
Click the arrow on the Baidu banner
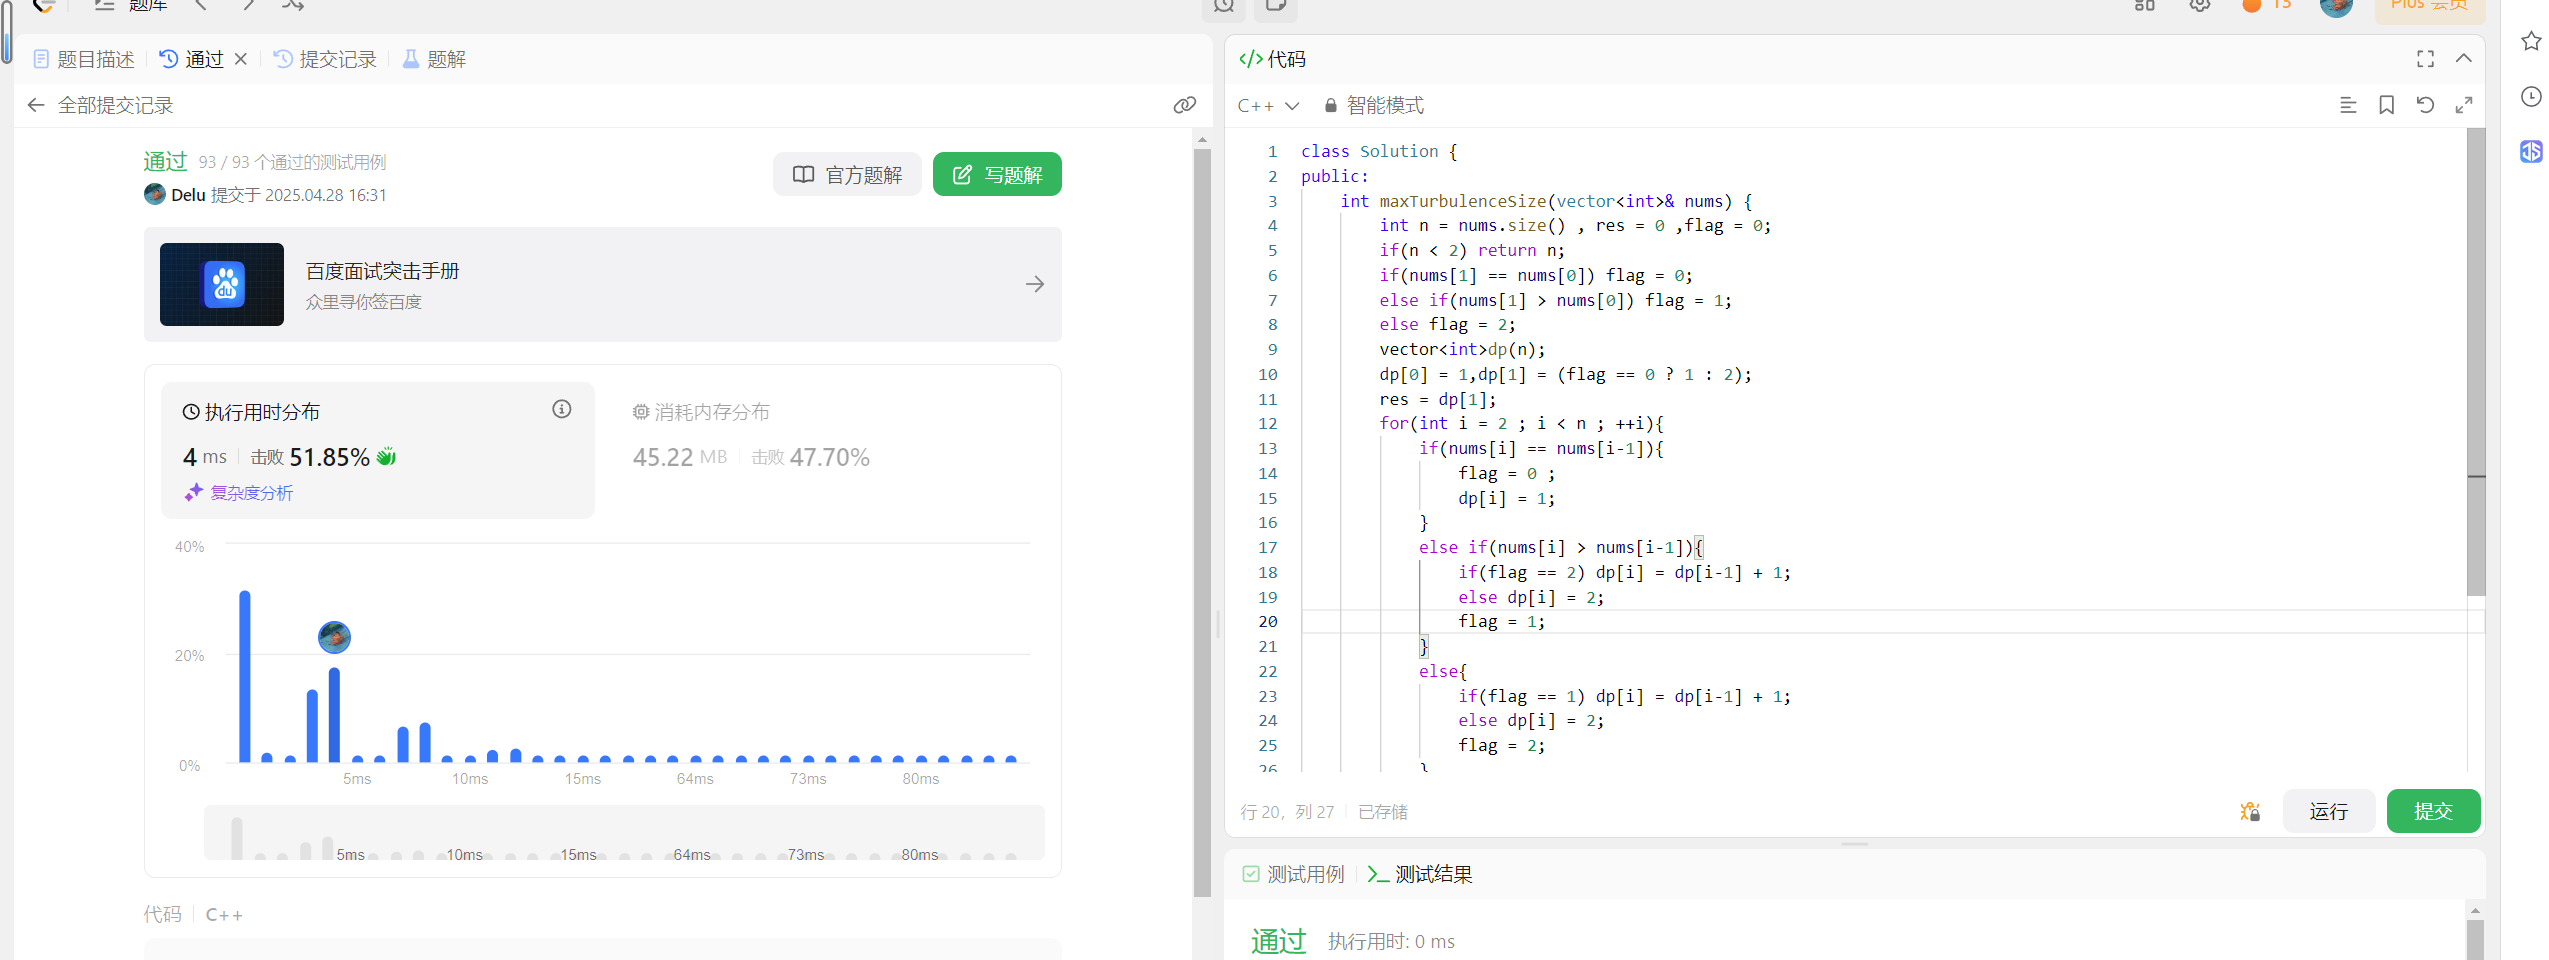[1035, 285]
